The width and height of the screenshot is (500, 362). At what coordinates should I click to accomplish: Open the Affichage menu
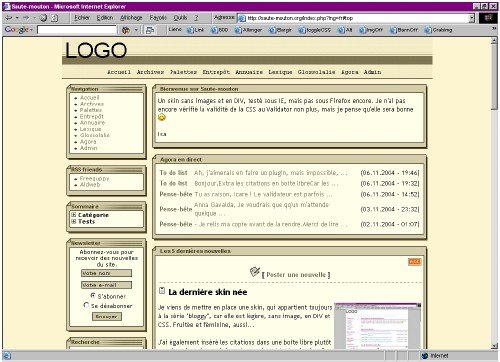point(131,18)
